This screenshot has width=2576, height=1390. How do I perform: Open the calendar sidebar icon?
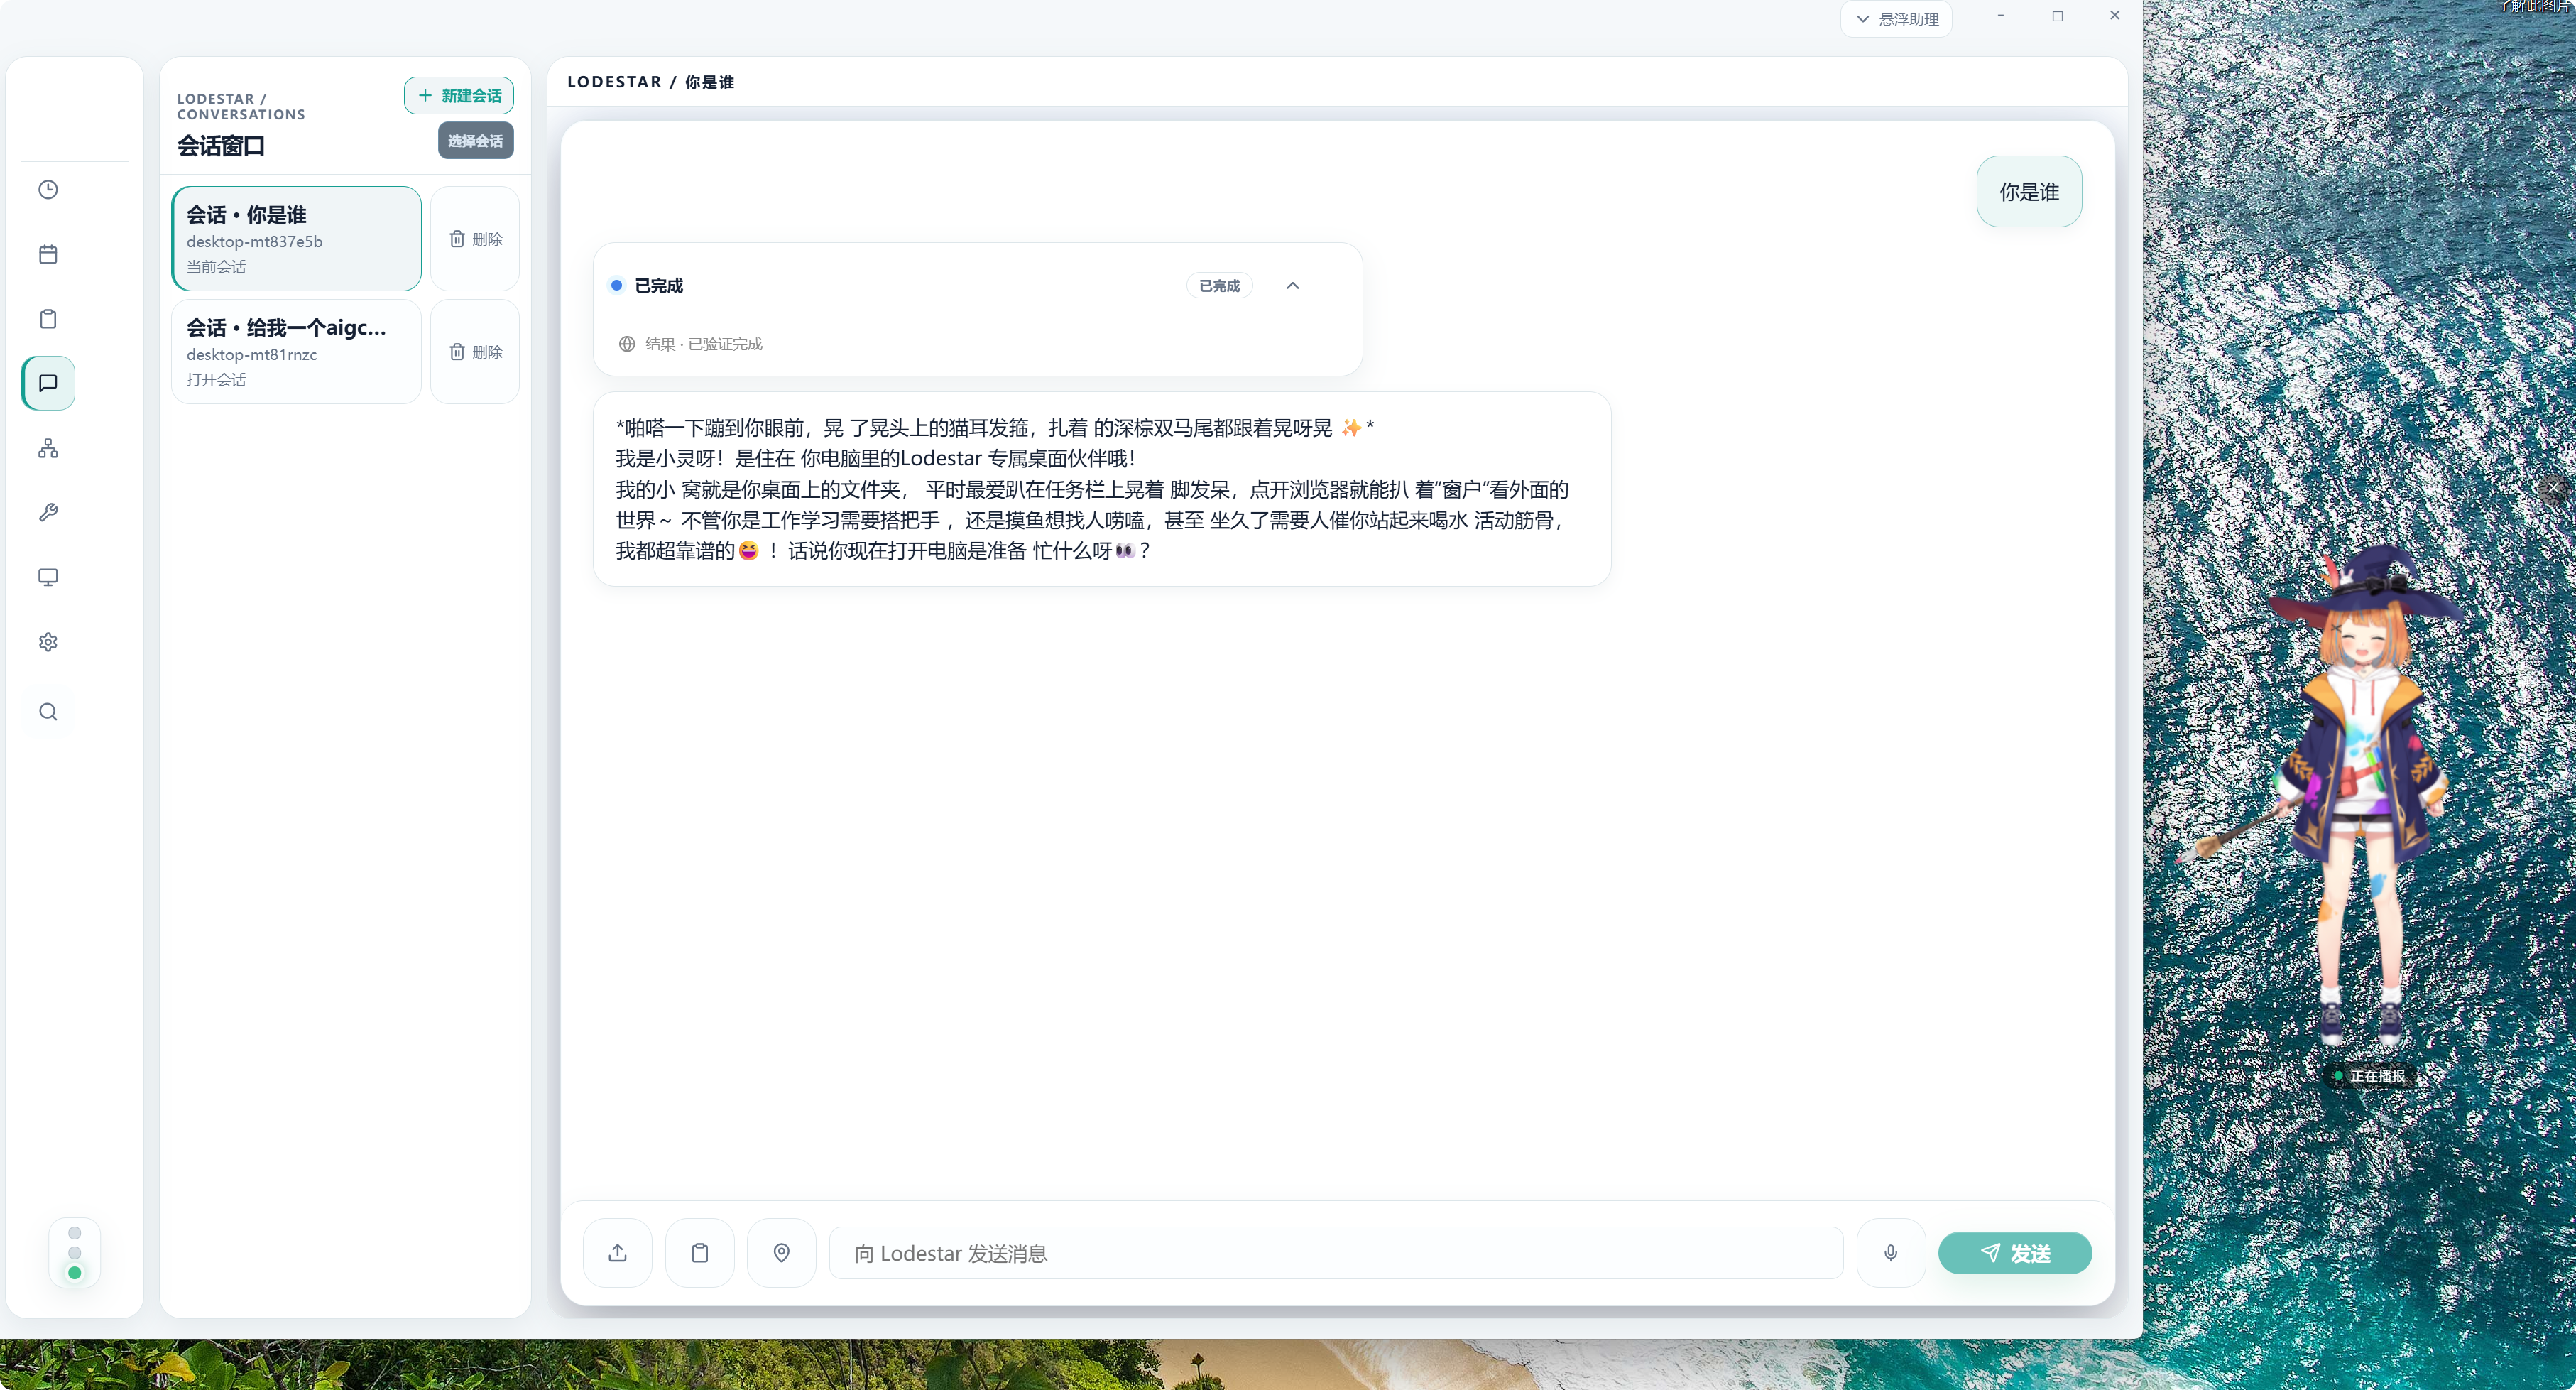click(48, 254)
